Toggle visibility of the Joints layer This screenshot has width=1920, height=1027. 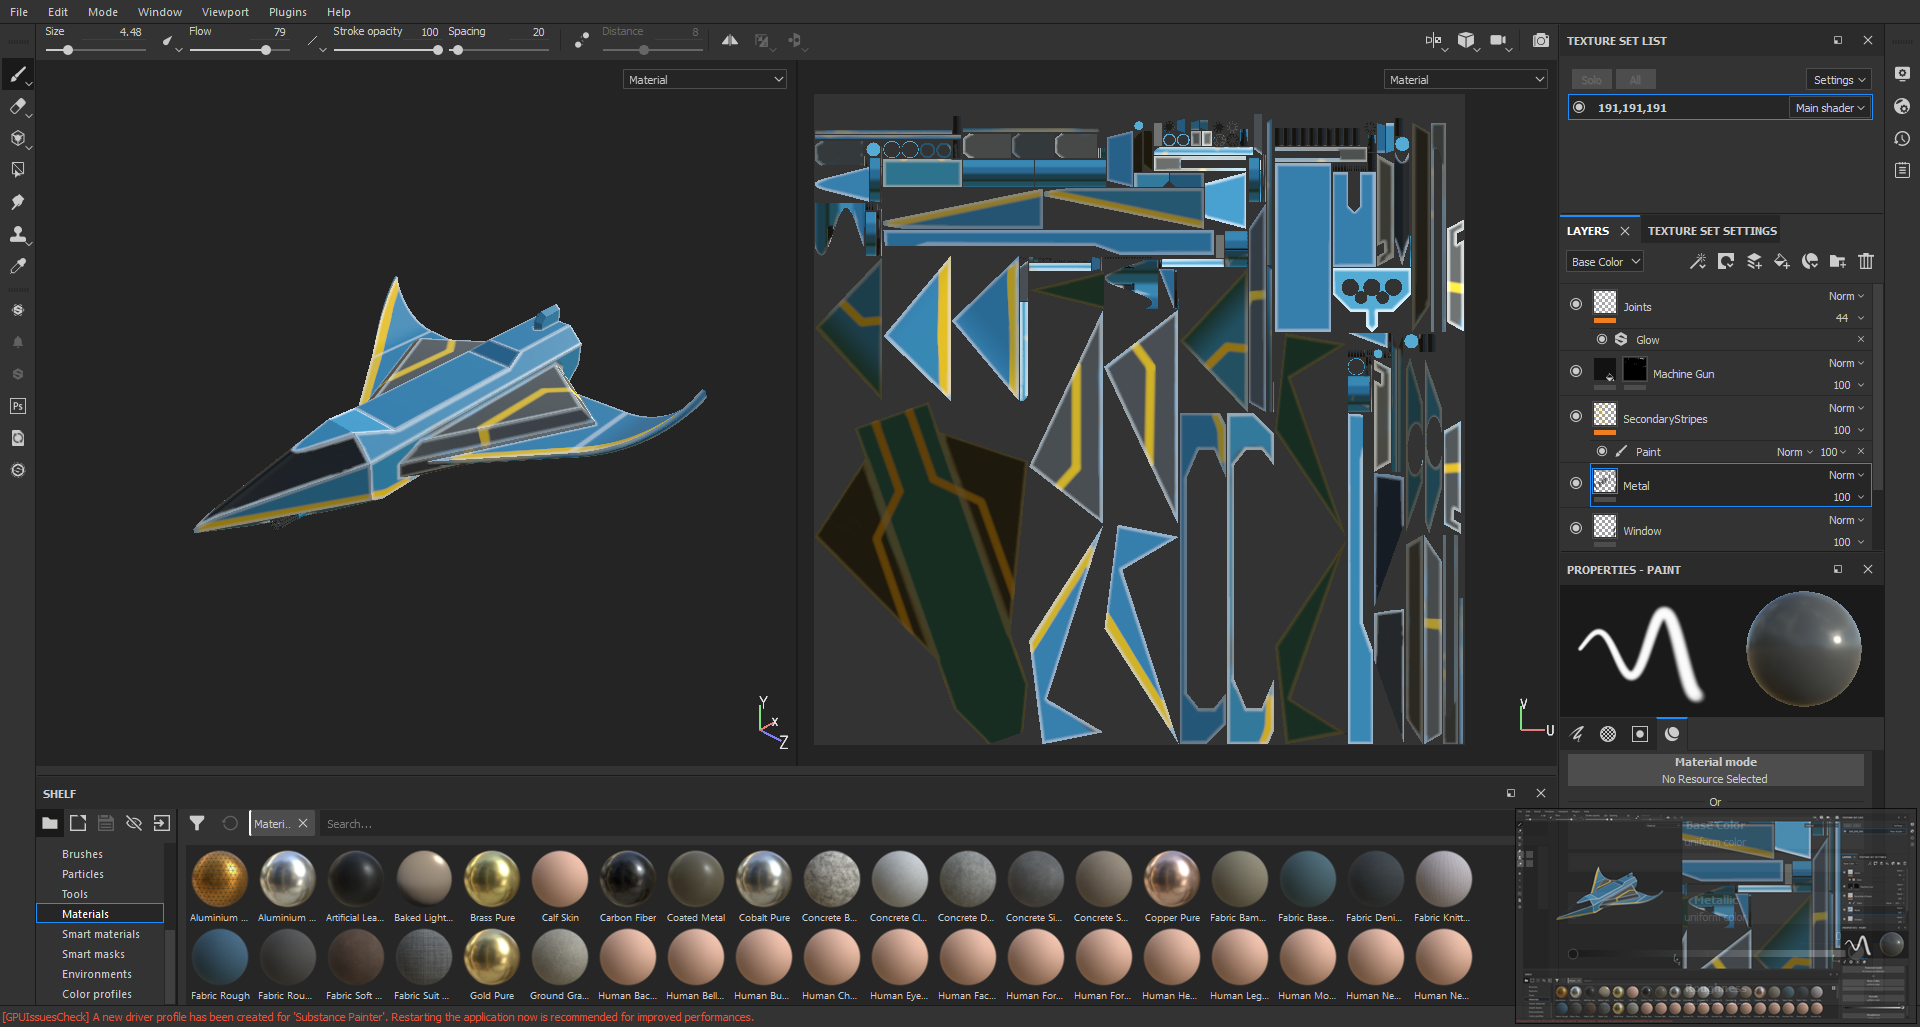[1576, 304]
